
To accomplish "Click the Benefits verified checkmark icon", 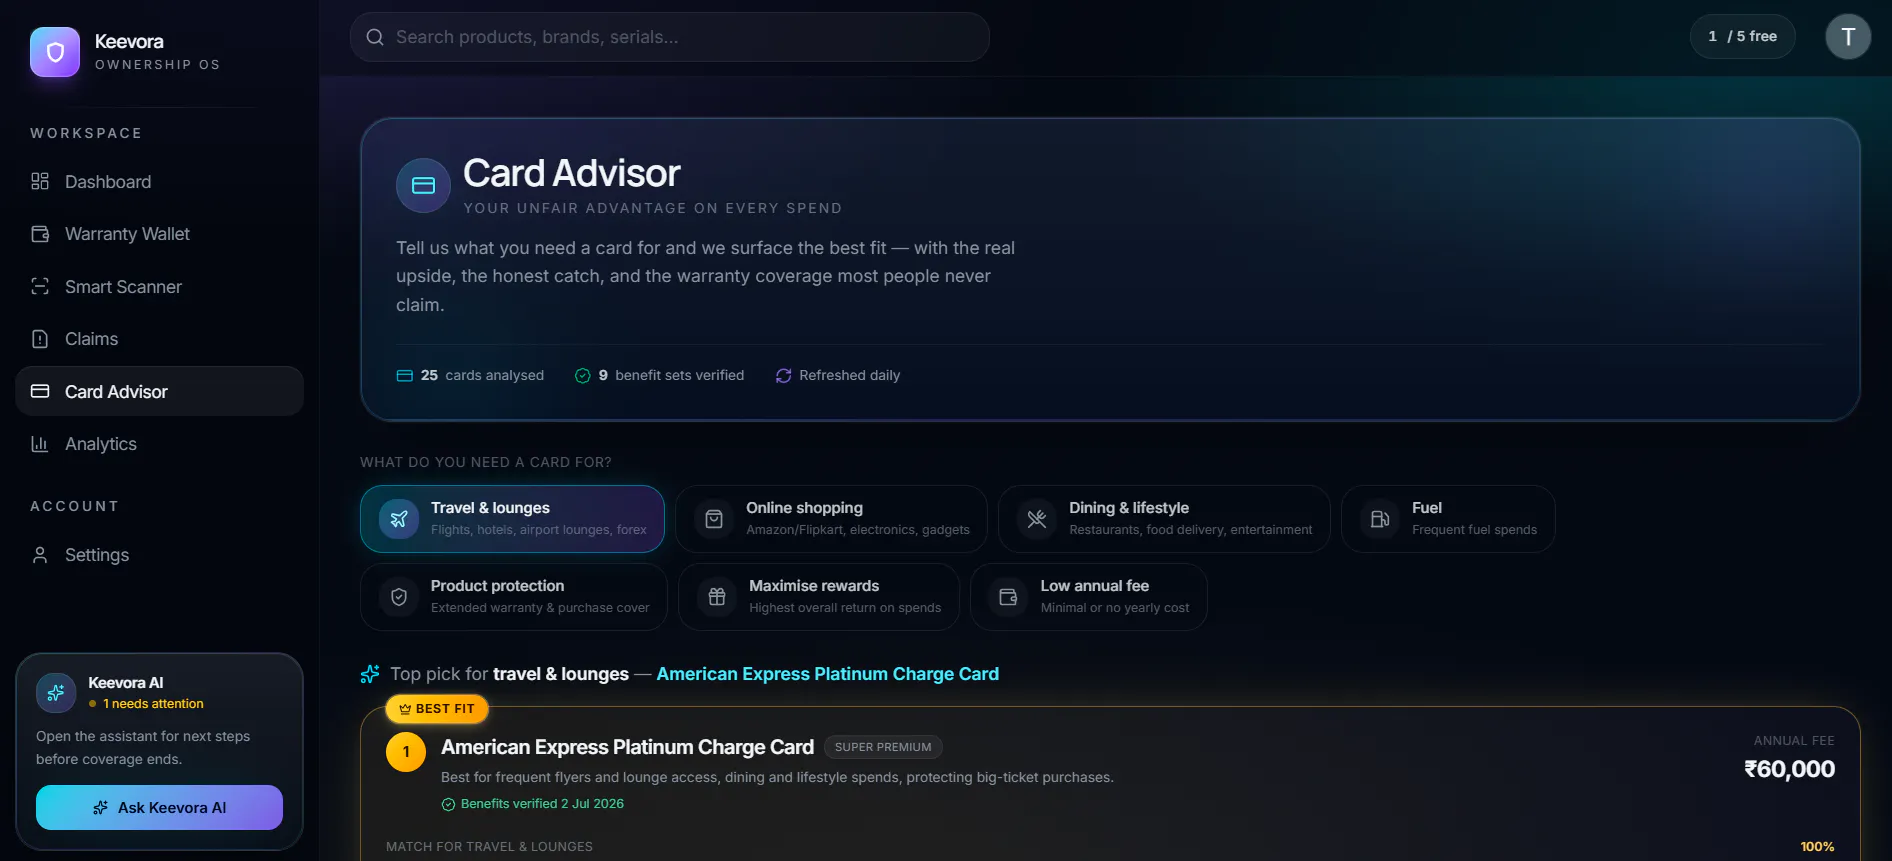I will click(448, 804).
